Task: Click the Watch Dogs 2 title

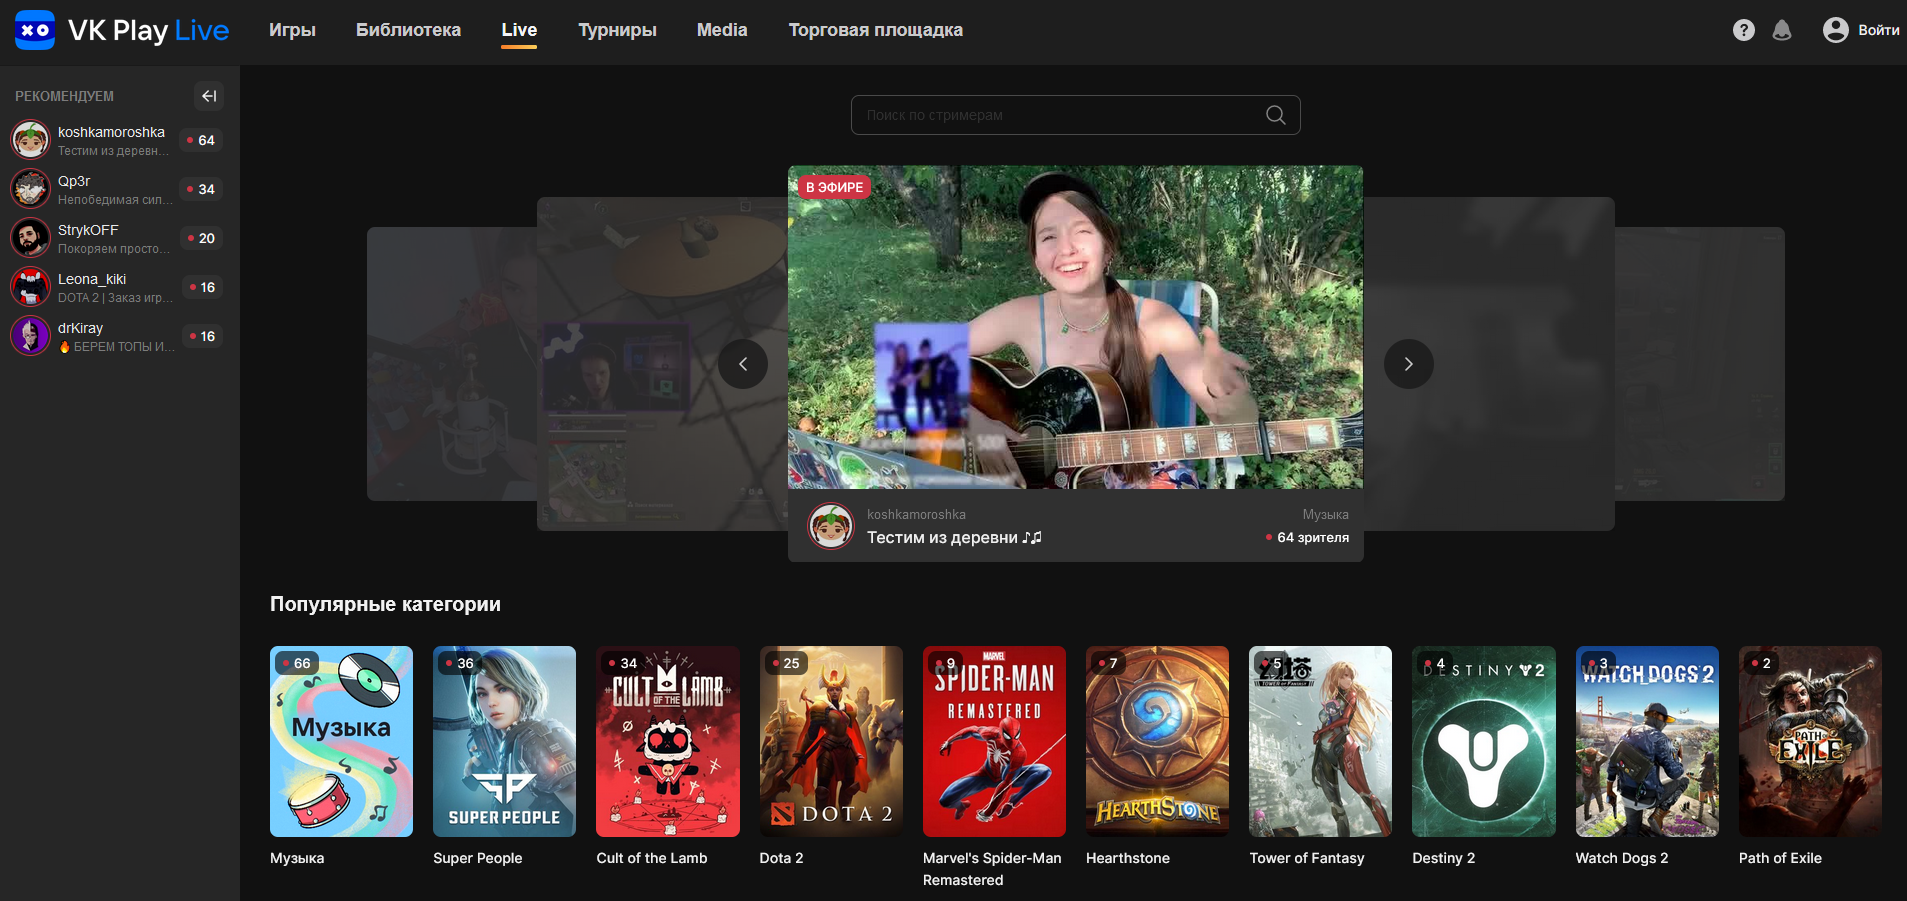Action: click(1622, 858)
